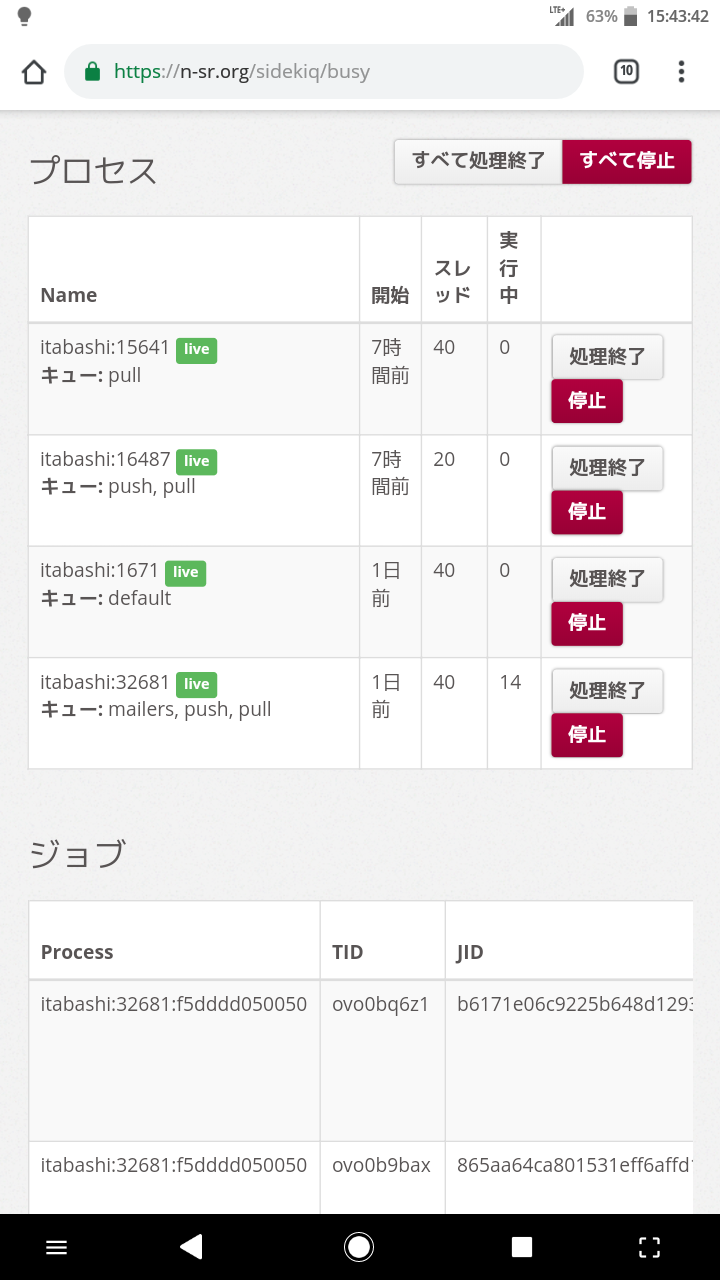Stop the itabashi:16487 process

[587, 512]
